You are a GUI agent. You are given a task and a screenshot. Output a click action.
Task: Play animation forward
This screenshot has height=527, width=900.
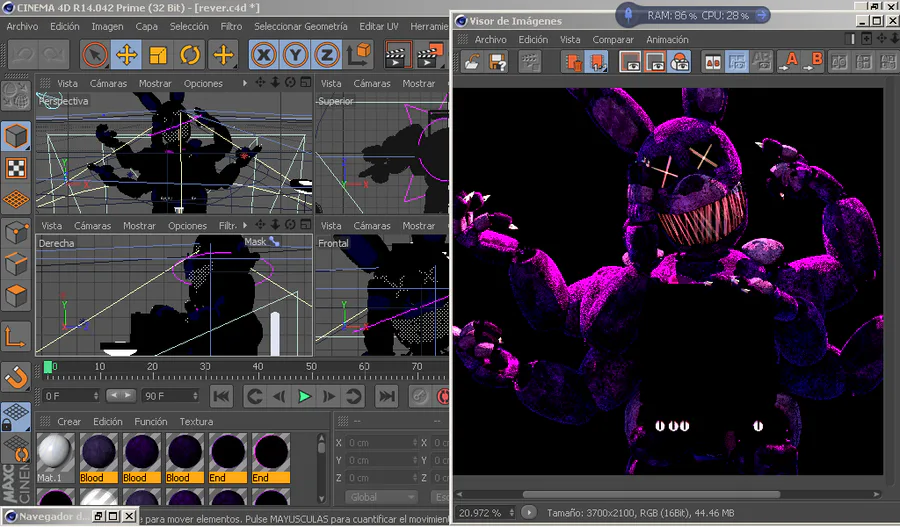(x=304, y=396)
